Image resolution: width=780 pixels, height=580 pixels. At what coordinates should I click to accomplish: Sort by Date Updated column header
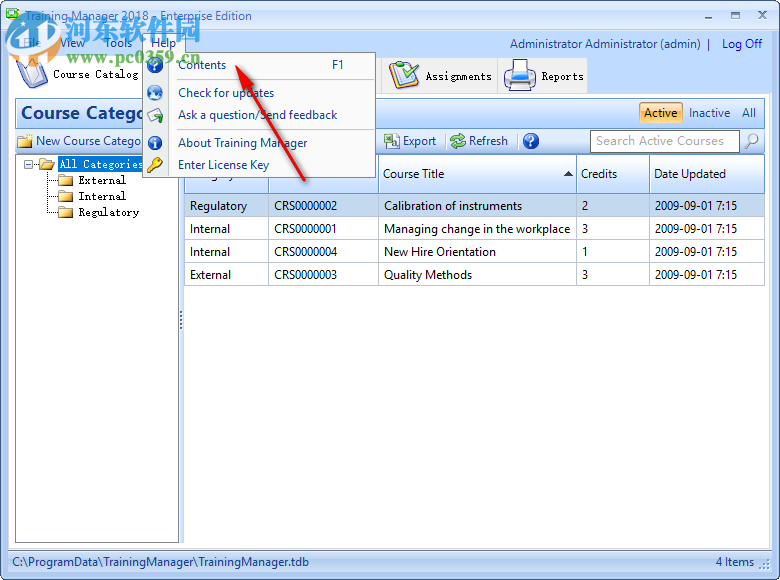point(707,174)
